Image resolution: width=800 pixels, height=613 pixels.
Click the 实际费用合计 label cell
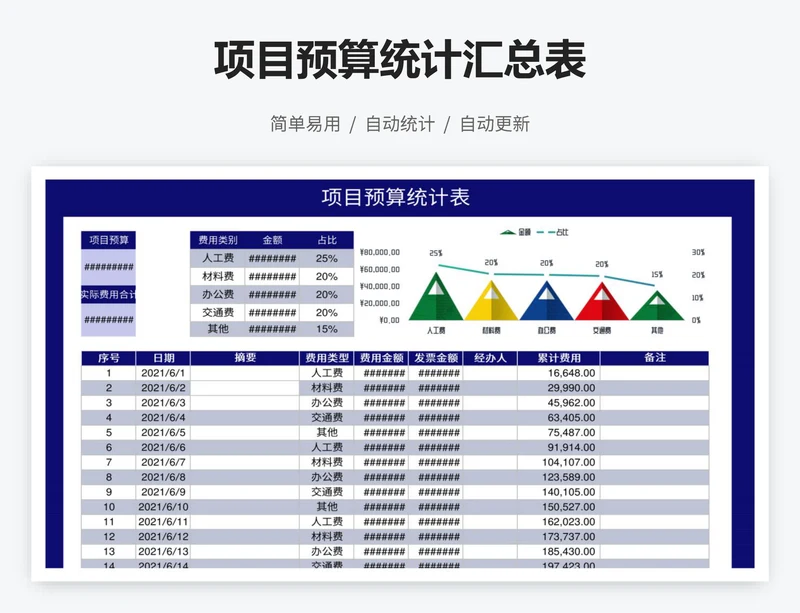click(x=108, y=295)
